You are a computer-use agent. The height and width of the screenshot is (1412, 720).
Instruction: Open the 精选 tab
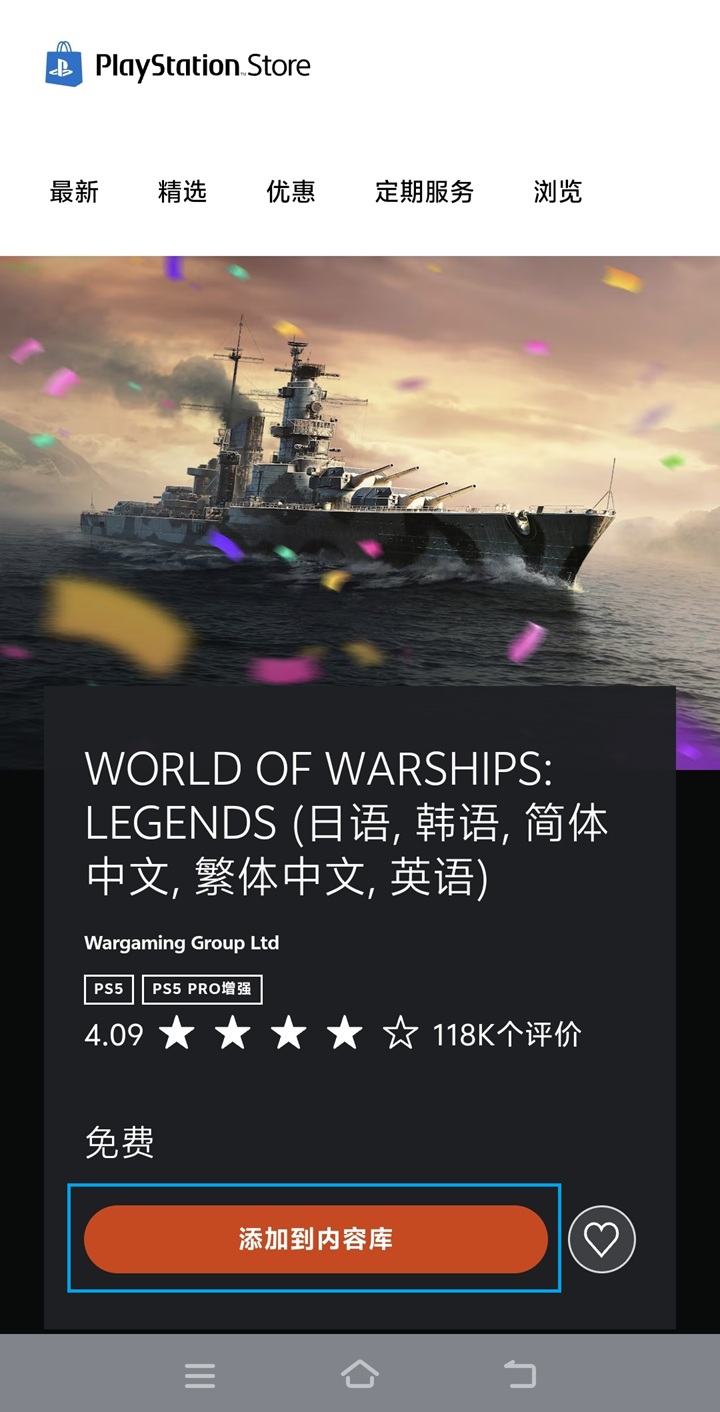point(183,192)
